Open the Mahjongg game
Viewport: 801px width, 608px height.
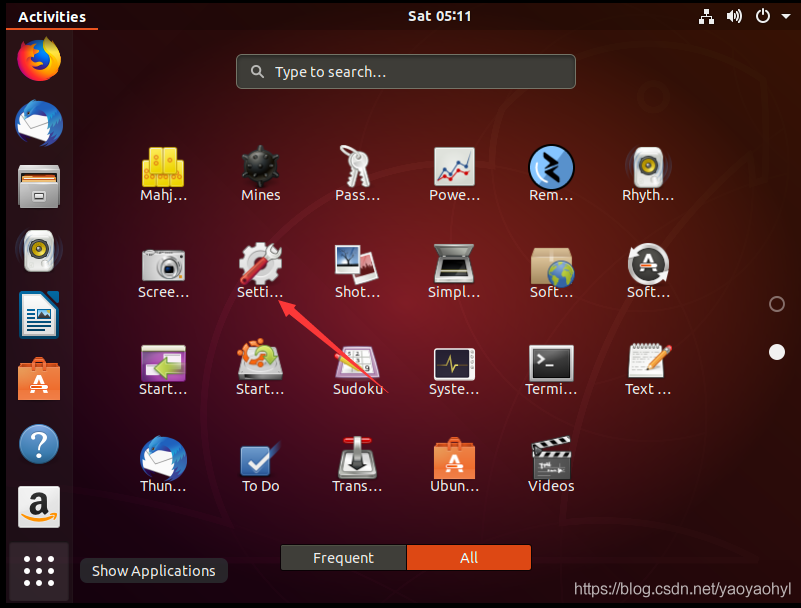(x=163, y=174)
